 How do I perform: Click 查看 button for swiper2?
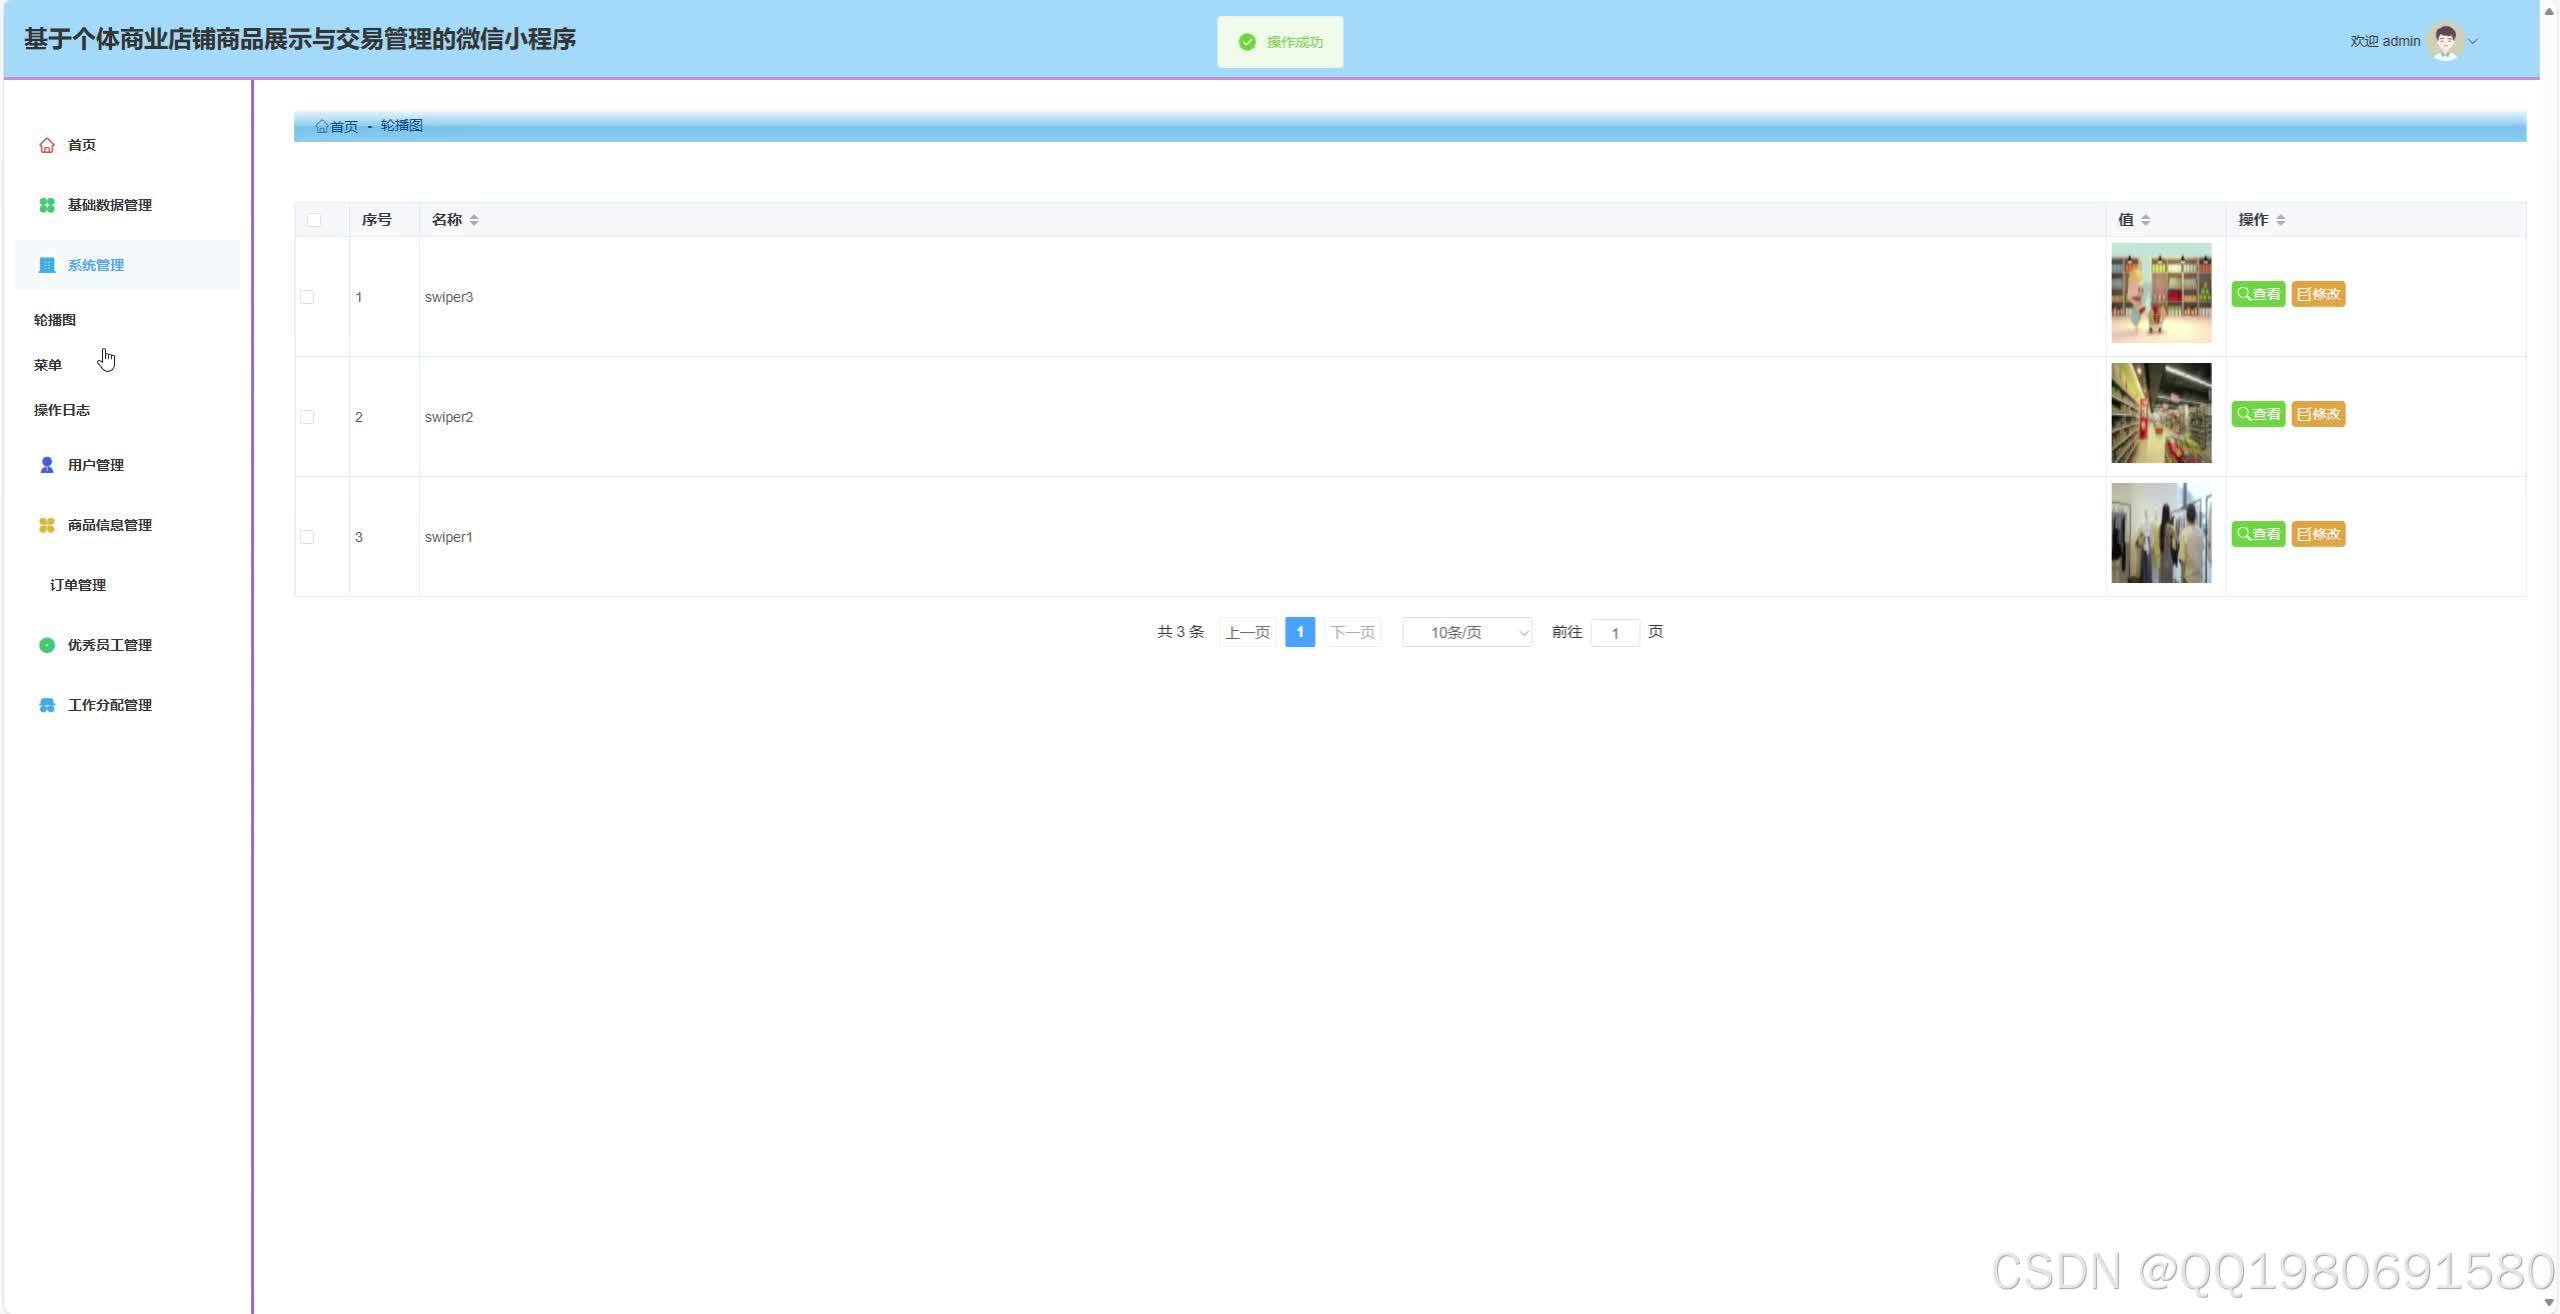click(x=2257, y=414)
